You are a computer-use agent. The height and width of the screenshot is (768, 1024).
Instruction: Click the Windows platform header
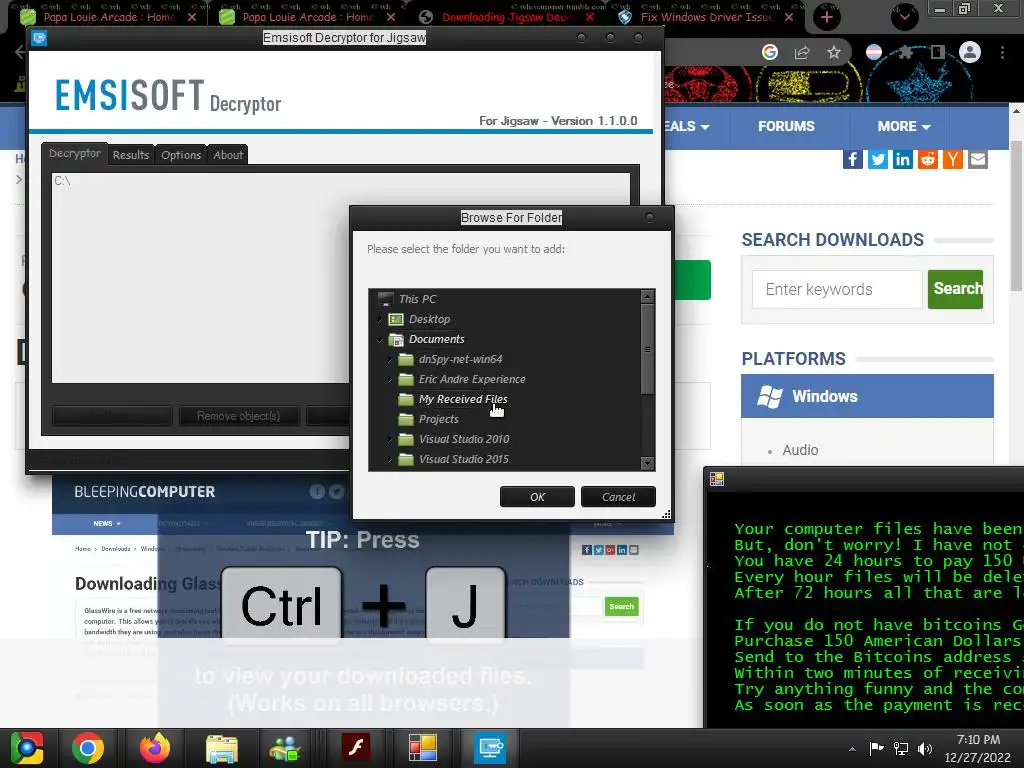[867, 396]
